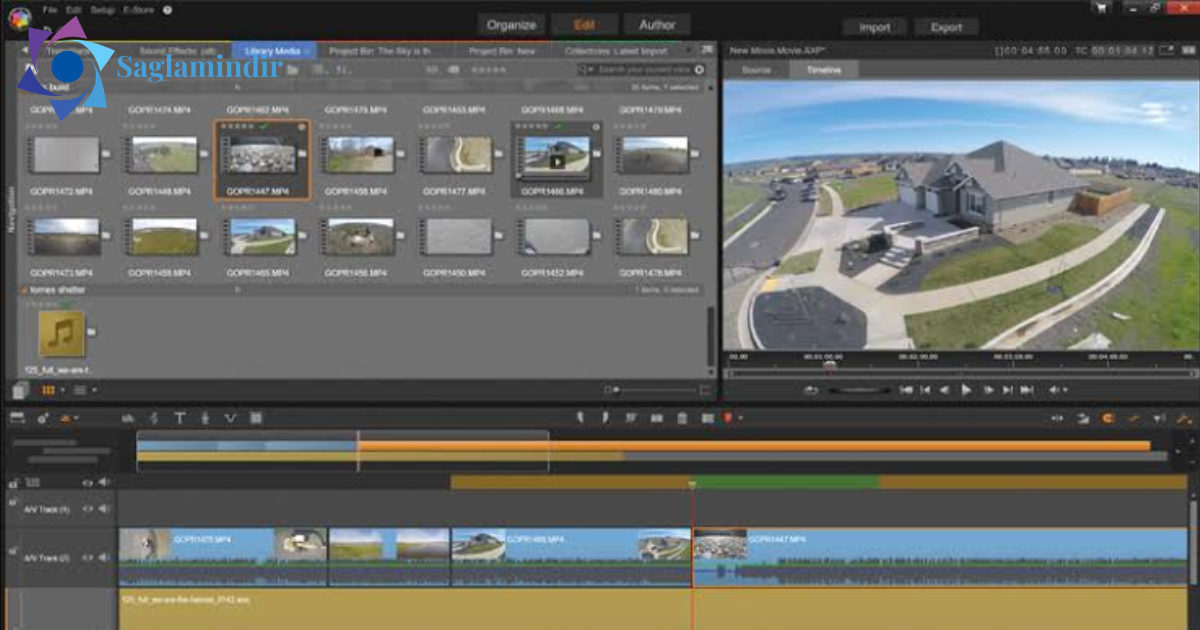Click the preview shuttle speed slider
Viewport: 1200px width, 630px height.
pos(860,390)
